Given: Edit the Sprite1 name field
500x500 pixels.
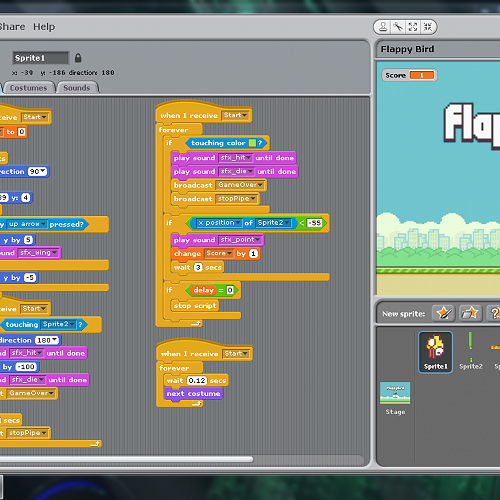Looking at the screenshot, I should coord(40,58).
